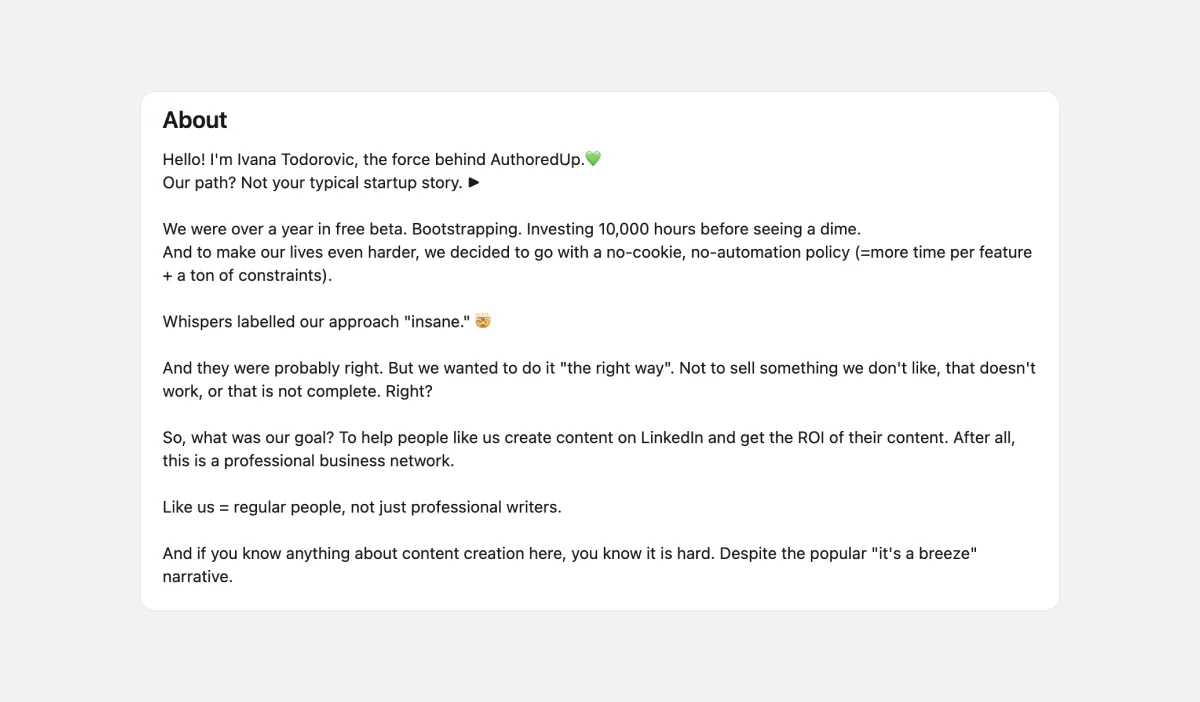Click the word AuthoredUp in the first line
The height and width of the screenshot is (702, 1200).
(x=536, y=159)
